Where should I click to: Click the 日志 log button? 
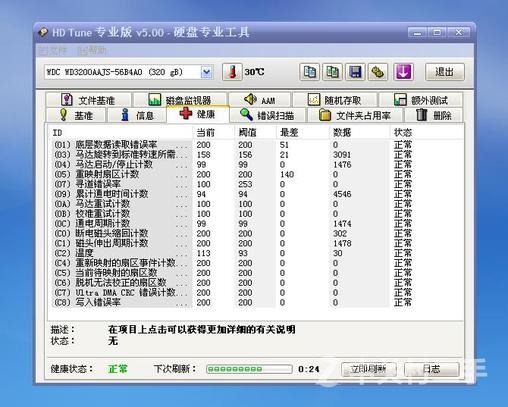click(432, 369)
